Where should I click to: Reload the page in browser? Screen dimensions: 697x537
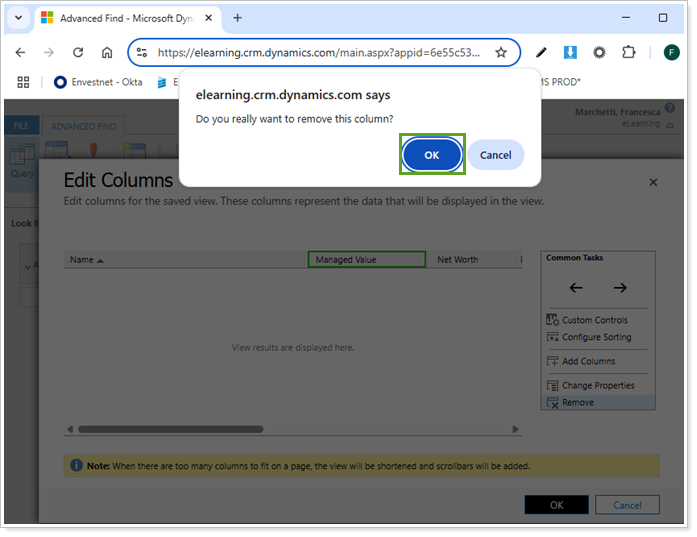pyautogui.click(x=78, y=52)
